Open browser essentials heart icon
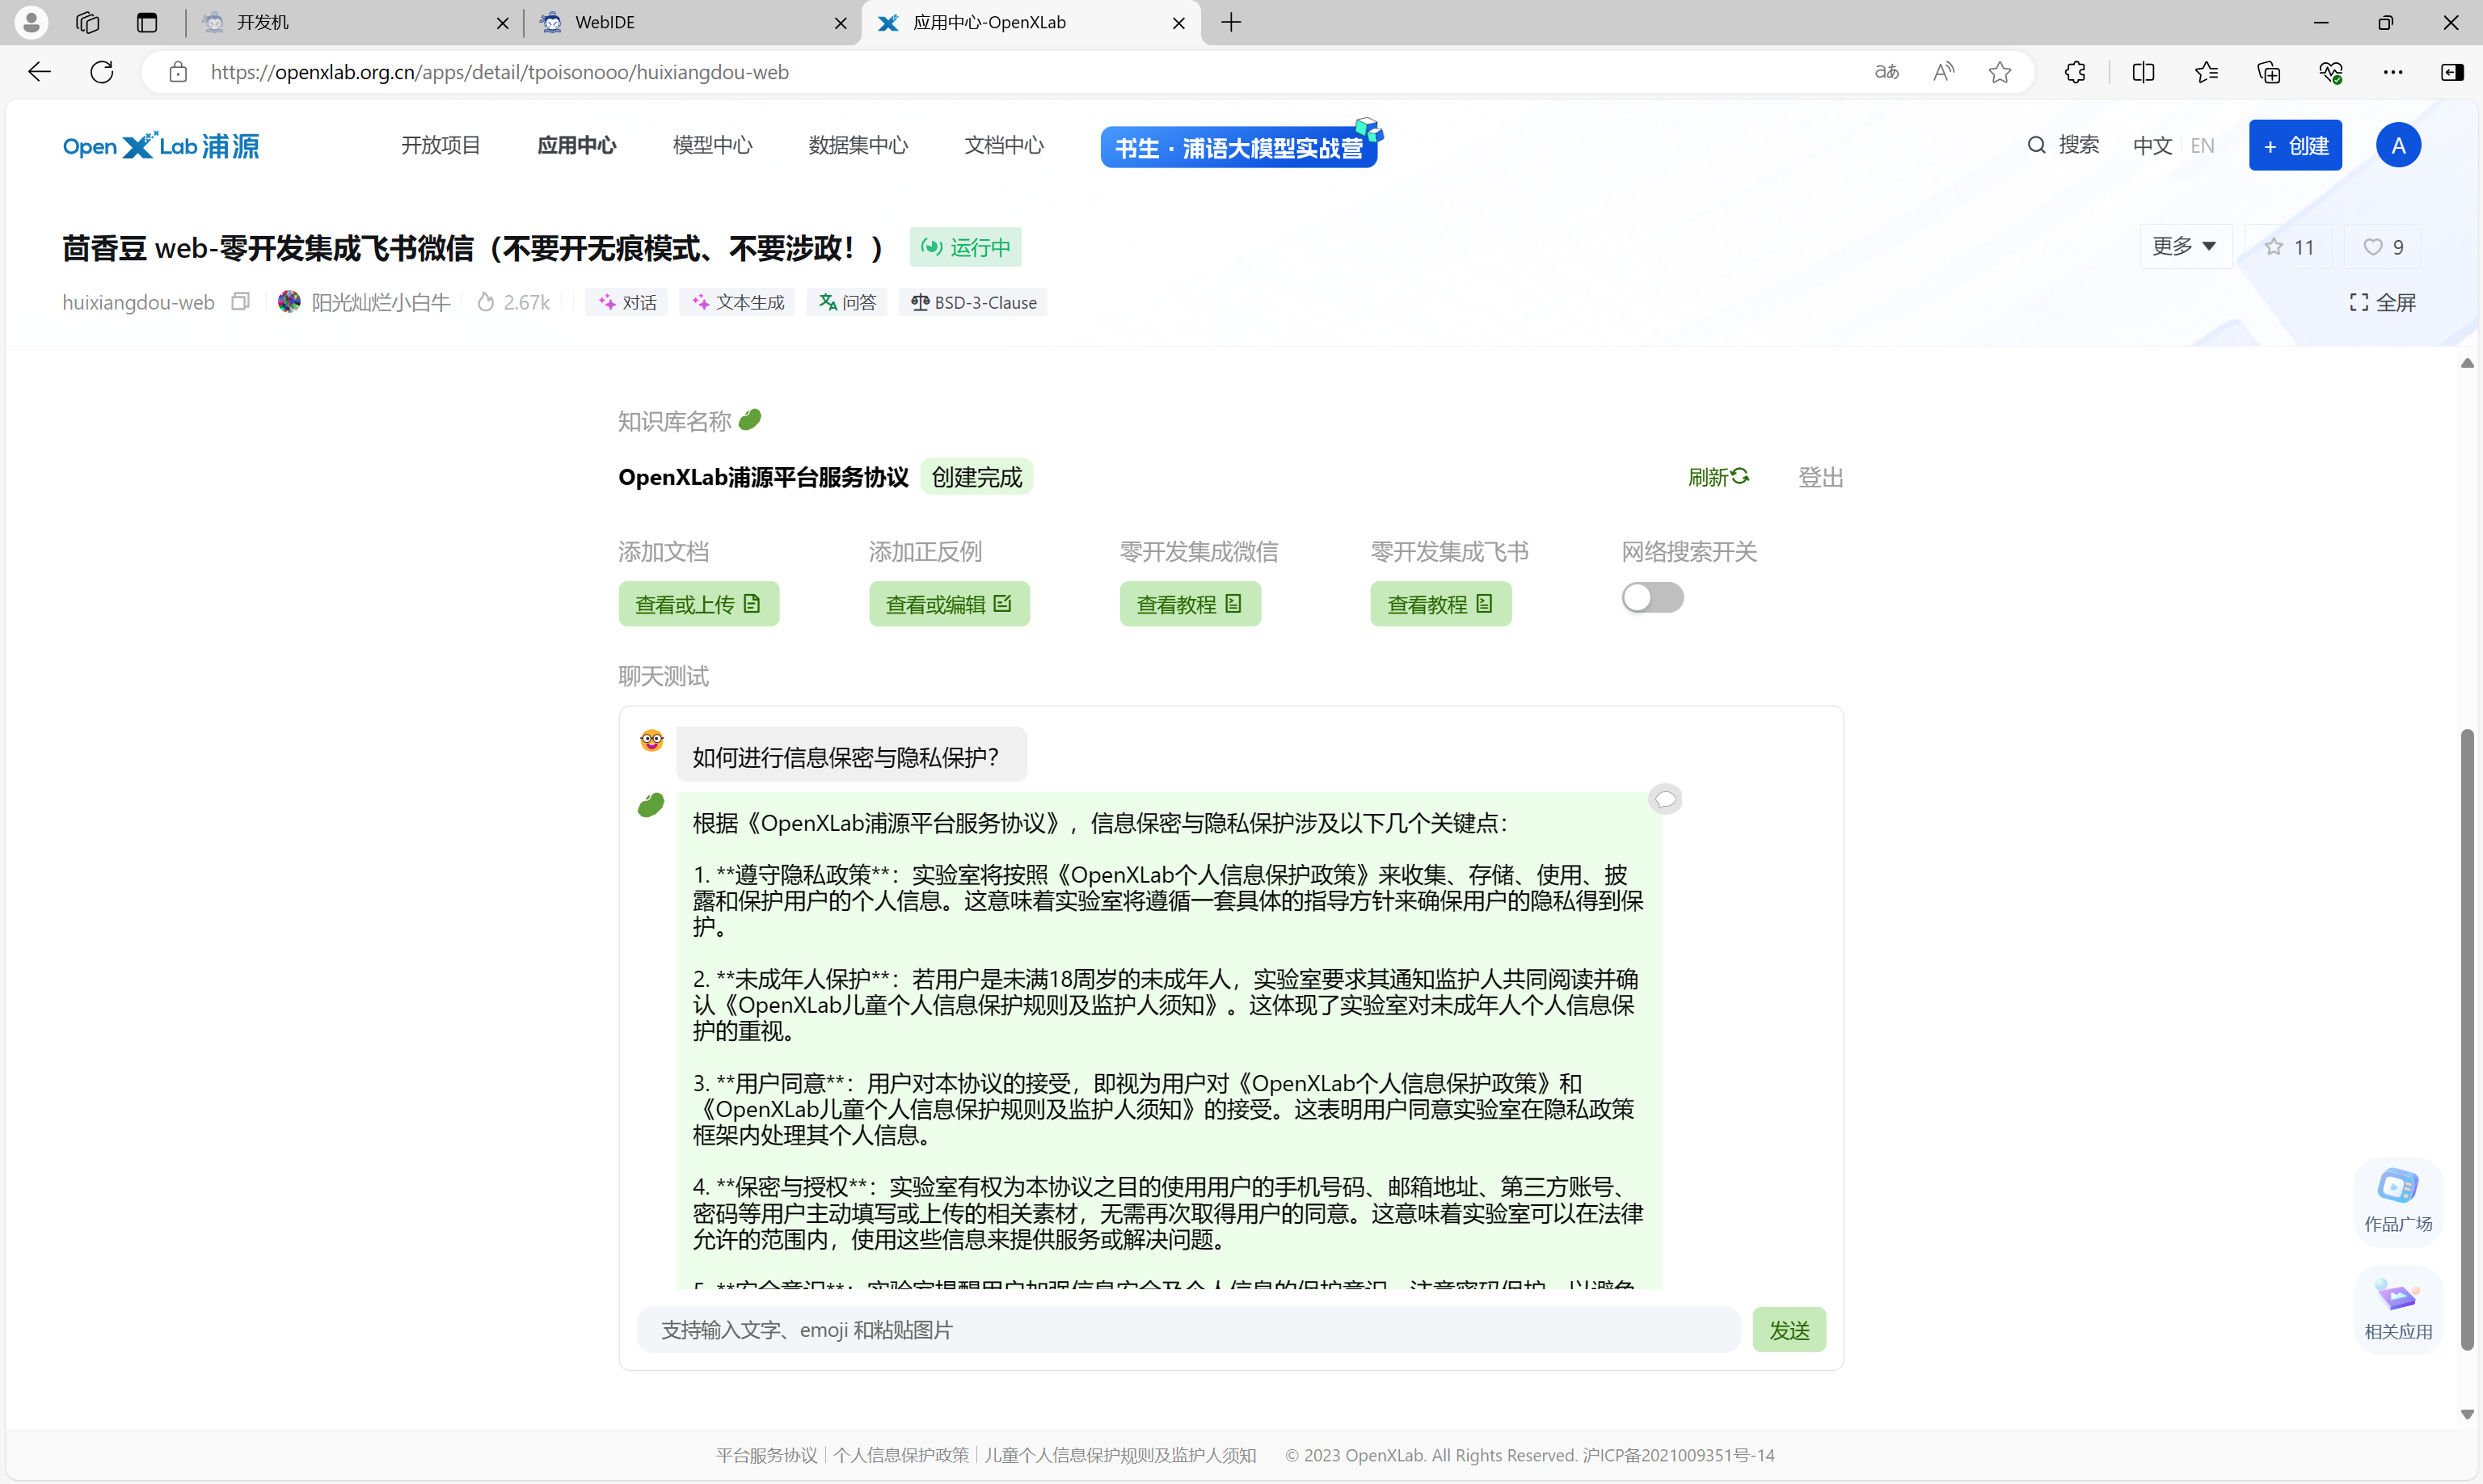Viewport: 2483px width, 1484px height. tap(2331, 72)
